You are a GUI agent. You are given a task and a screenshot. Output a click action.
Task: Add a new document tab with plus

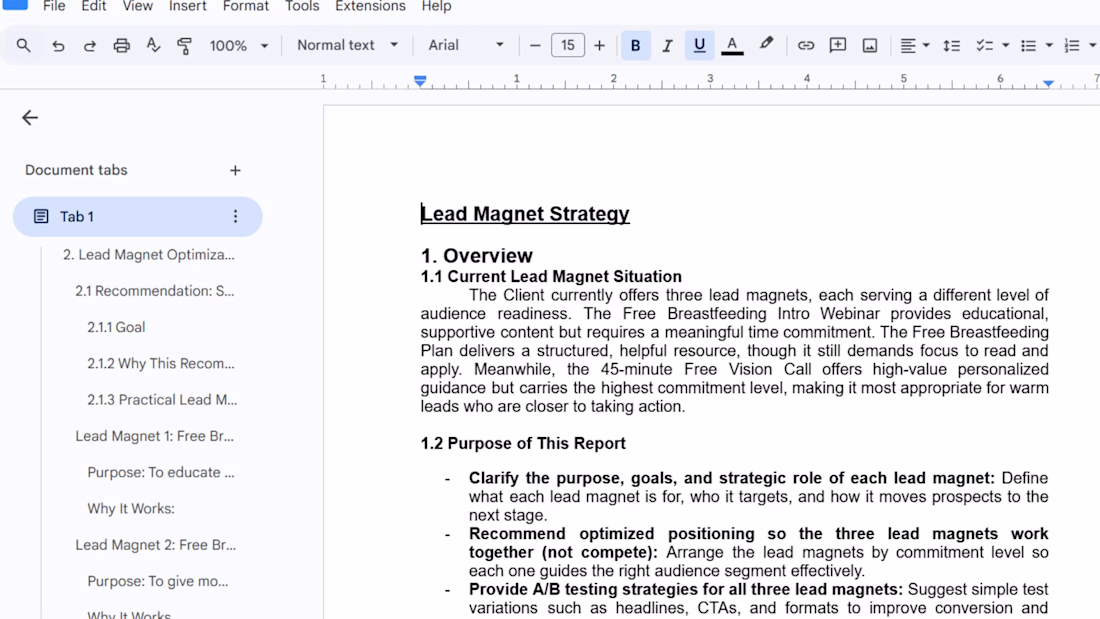pos(235,171)
